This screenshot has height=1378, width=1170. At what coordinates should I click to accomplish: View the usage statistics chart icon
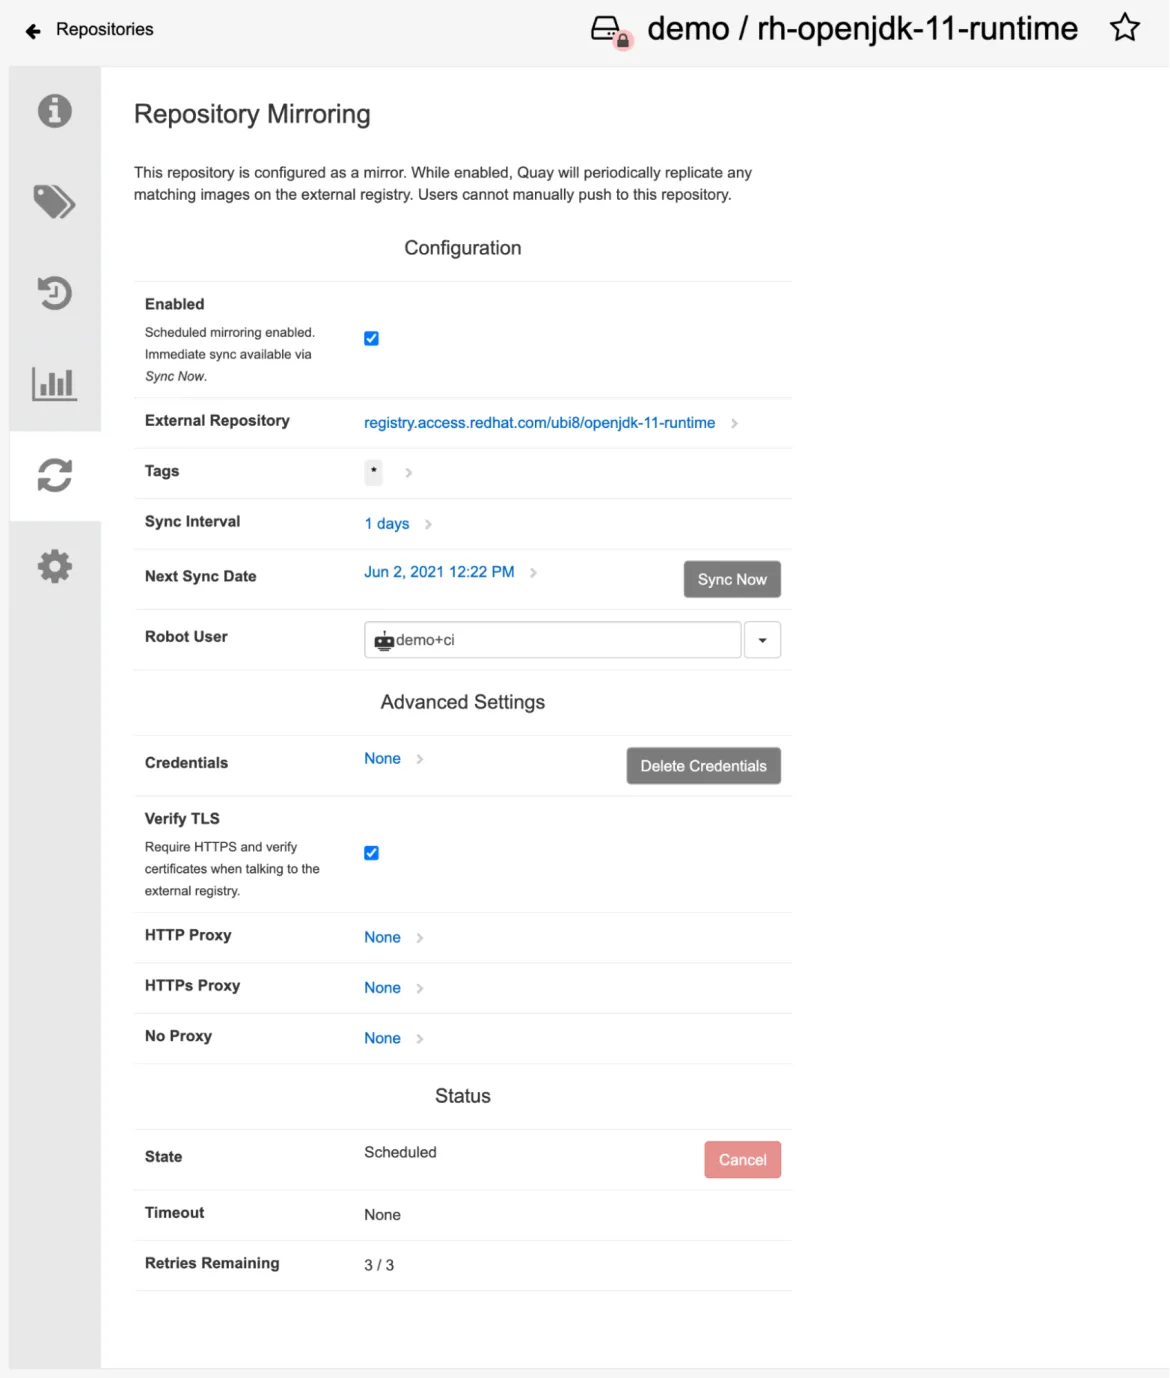(54, 383)
